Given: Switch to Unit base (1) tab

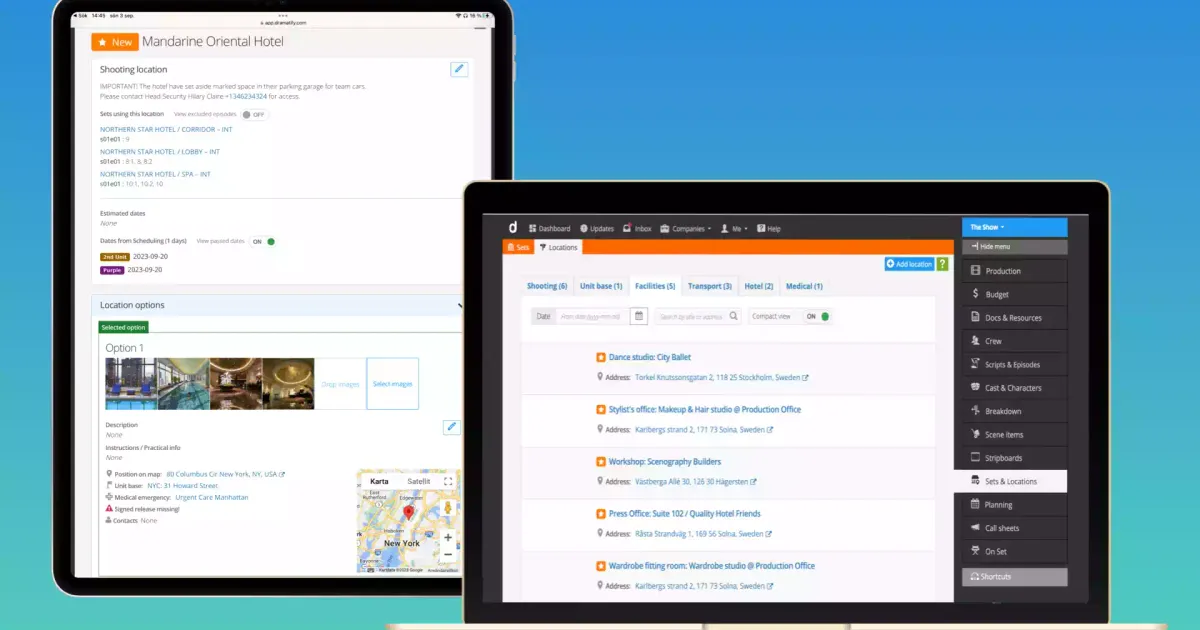Looking at the screenshot, I should tap(601, 286).
